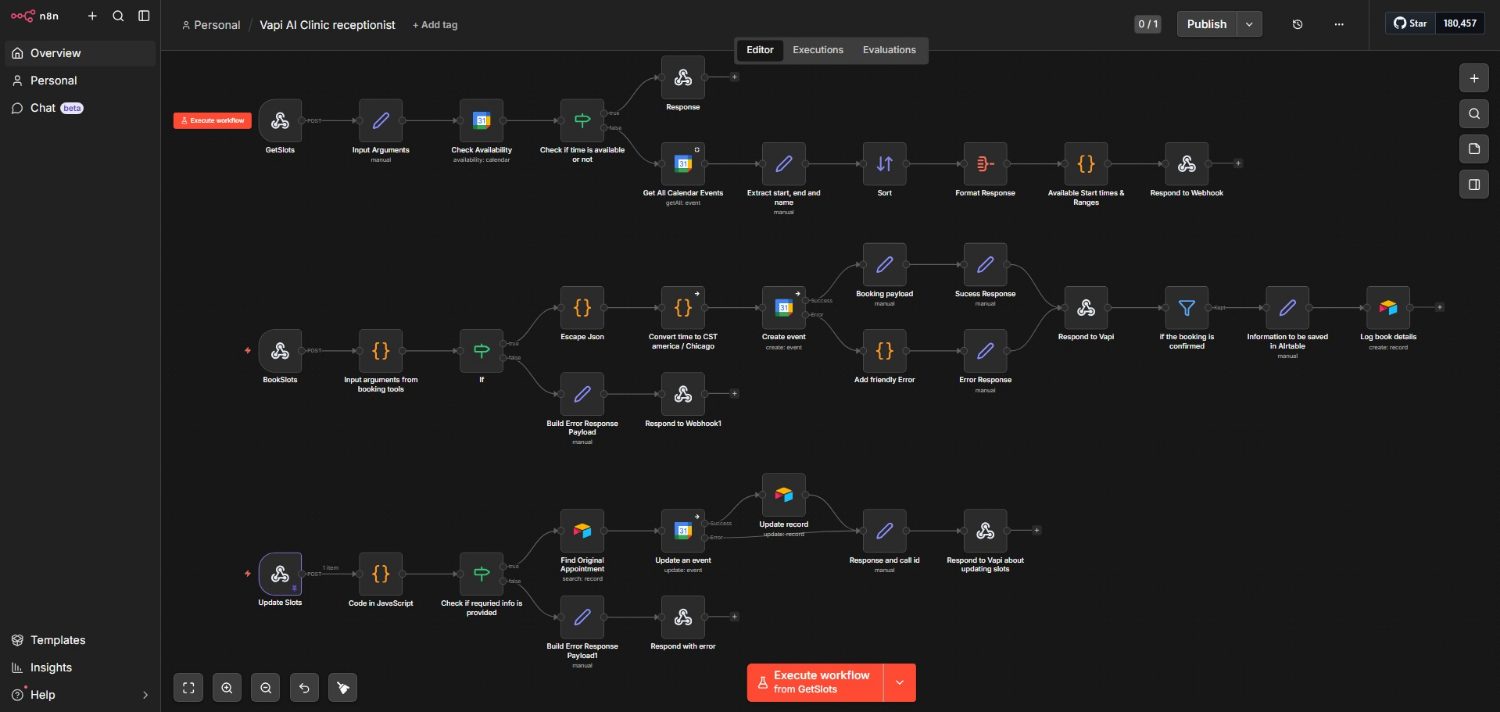
Task: Open Chat beta in the sidebar
Action: pyautogui.click(x=80, y=108)
